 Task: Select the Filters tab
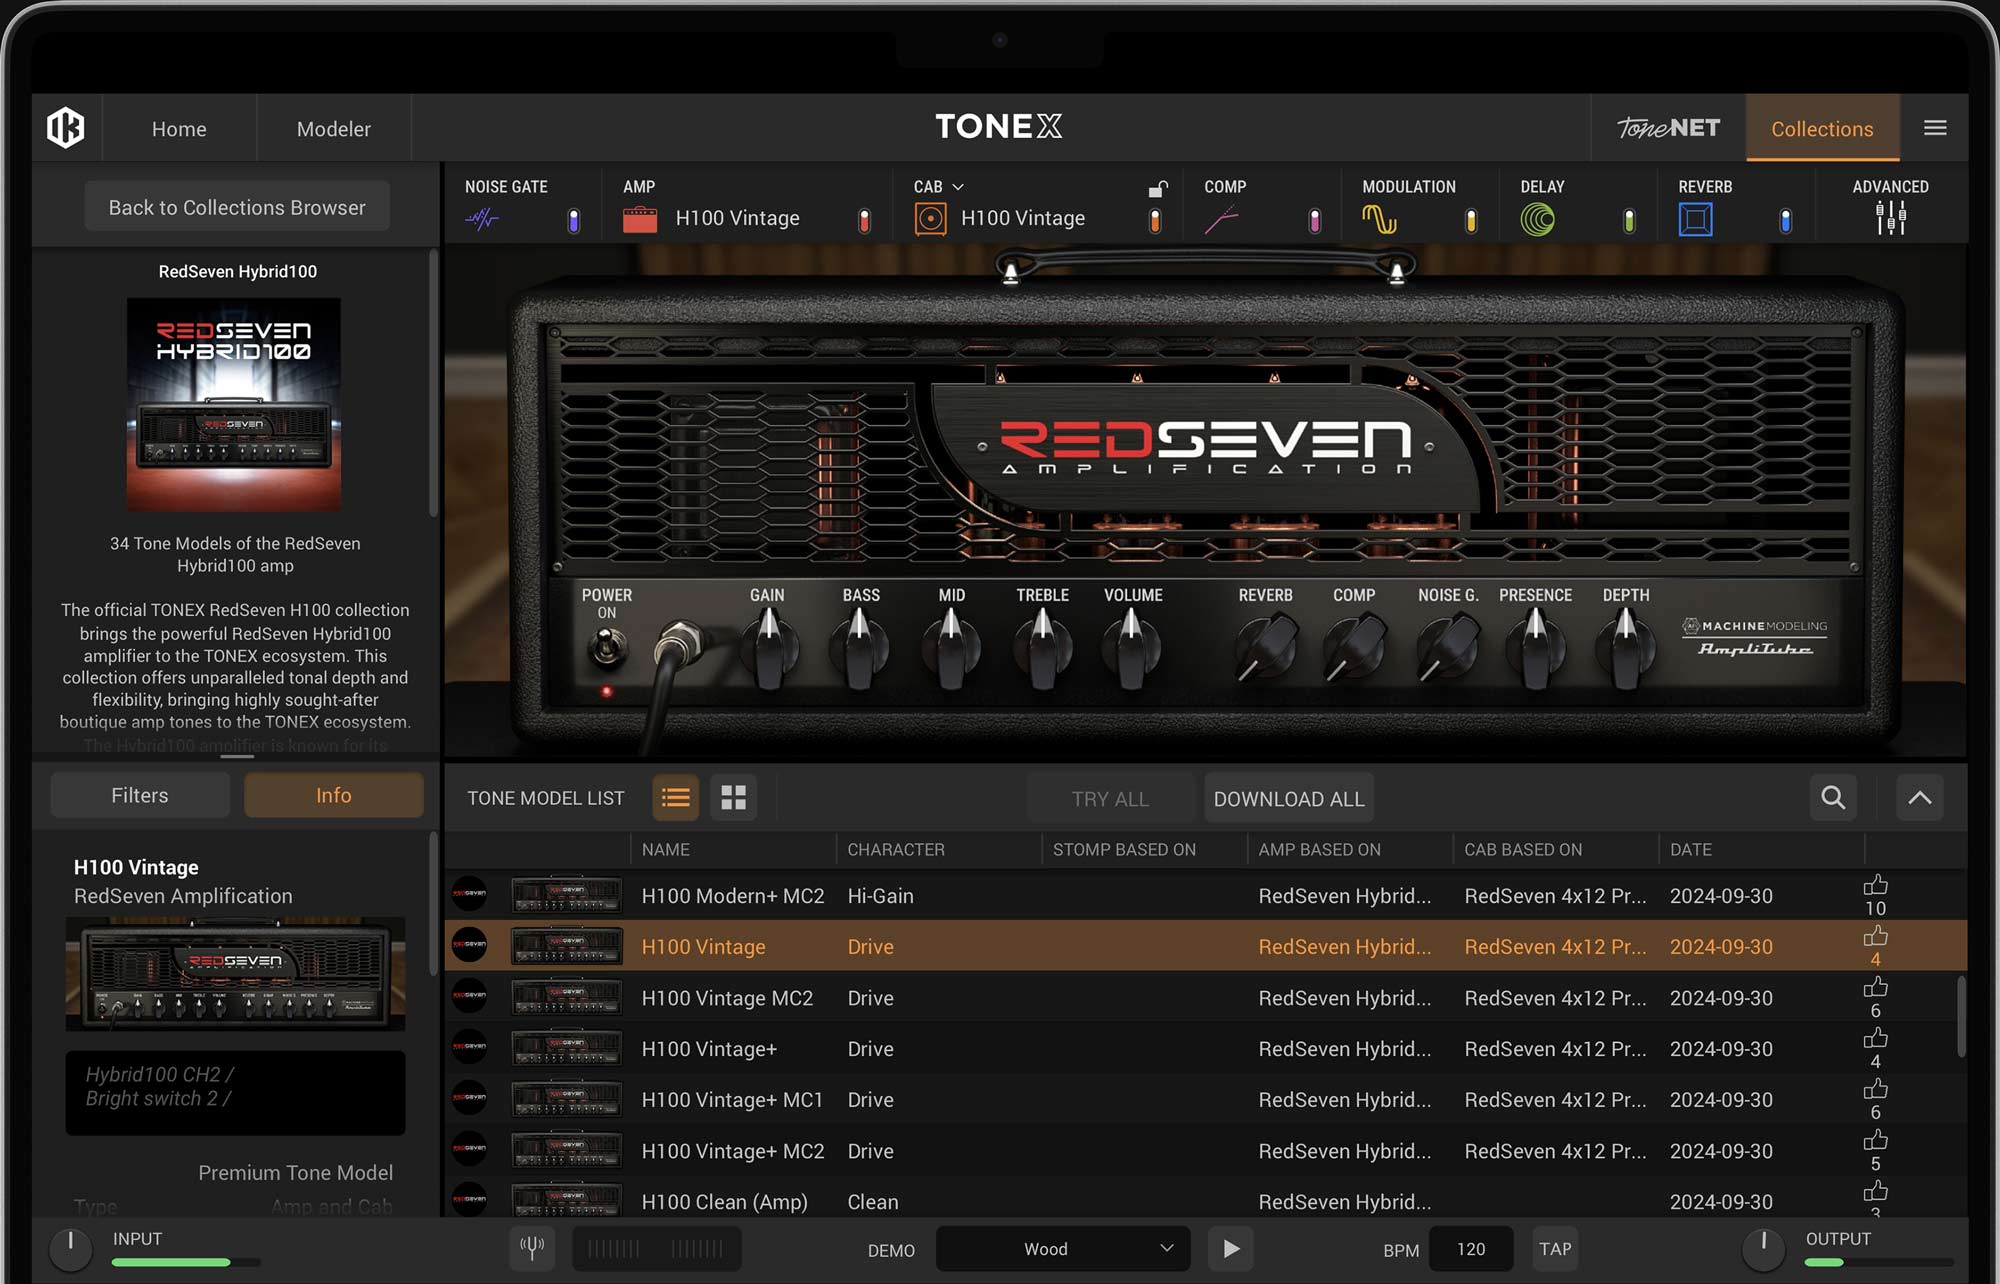point(139,794)
